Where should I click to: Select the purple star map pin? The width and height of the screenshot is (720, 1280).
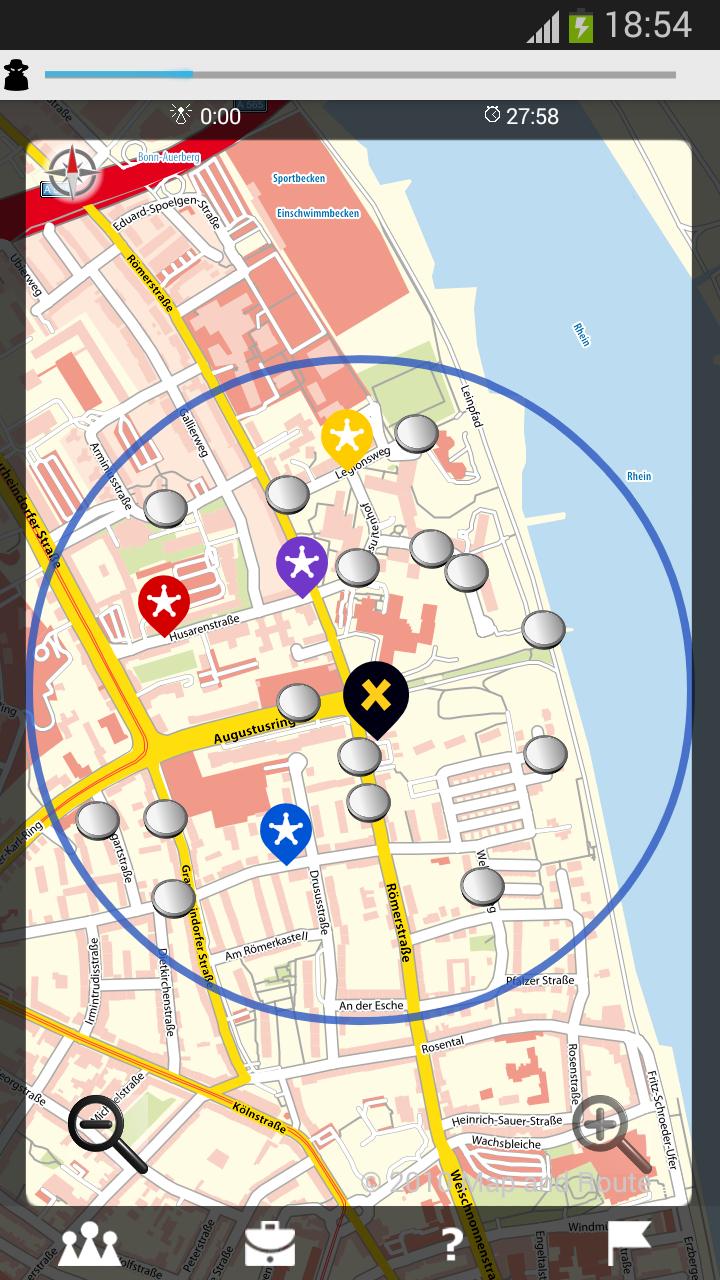pos(302,564)
